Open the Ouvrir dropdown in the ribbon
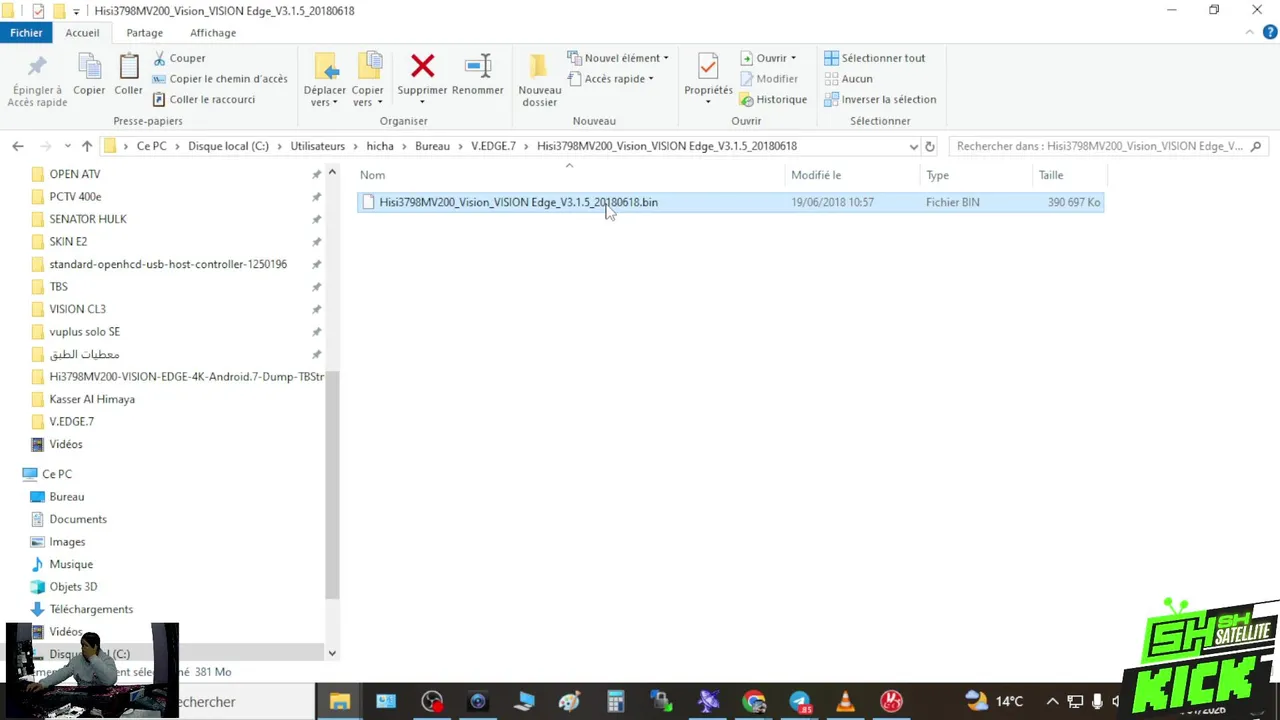 point(768,58)
